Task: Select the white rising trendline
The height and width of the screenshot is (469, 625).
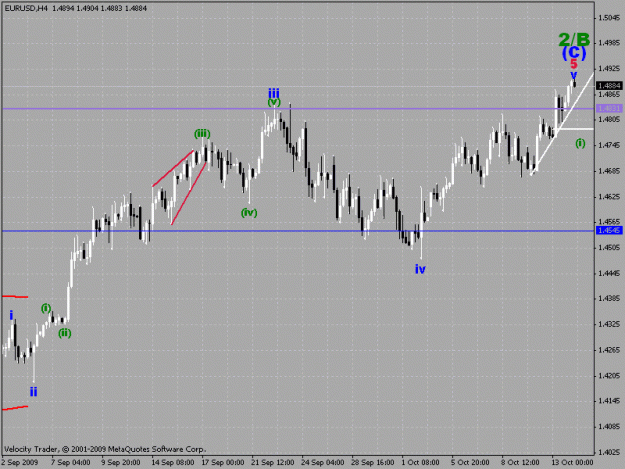Action: (x=563, y=124)
